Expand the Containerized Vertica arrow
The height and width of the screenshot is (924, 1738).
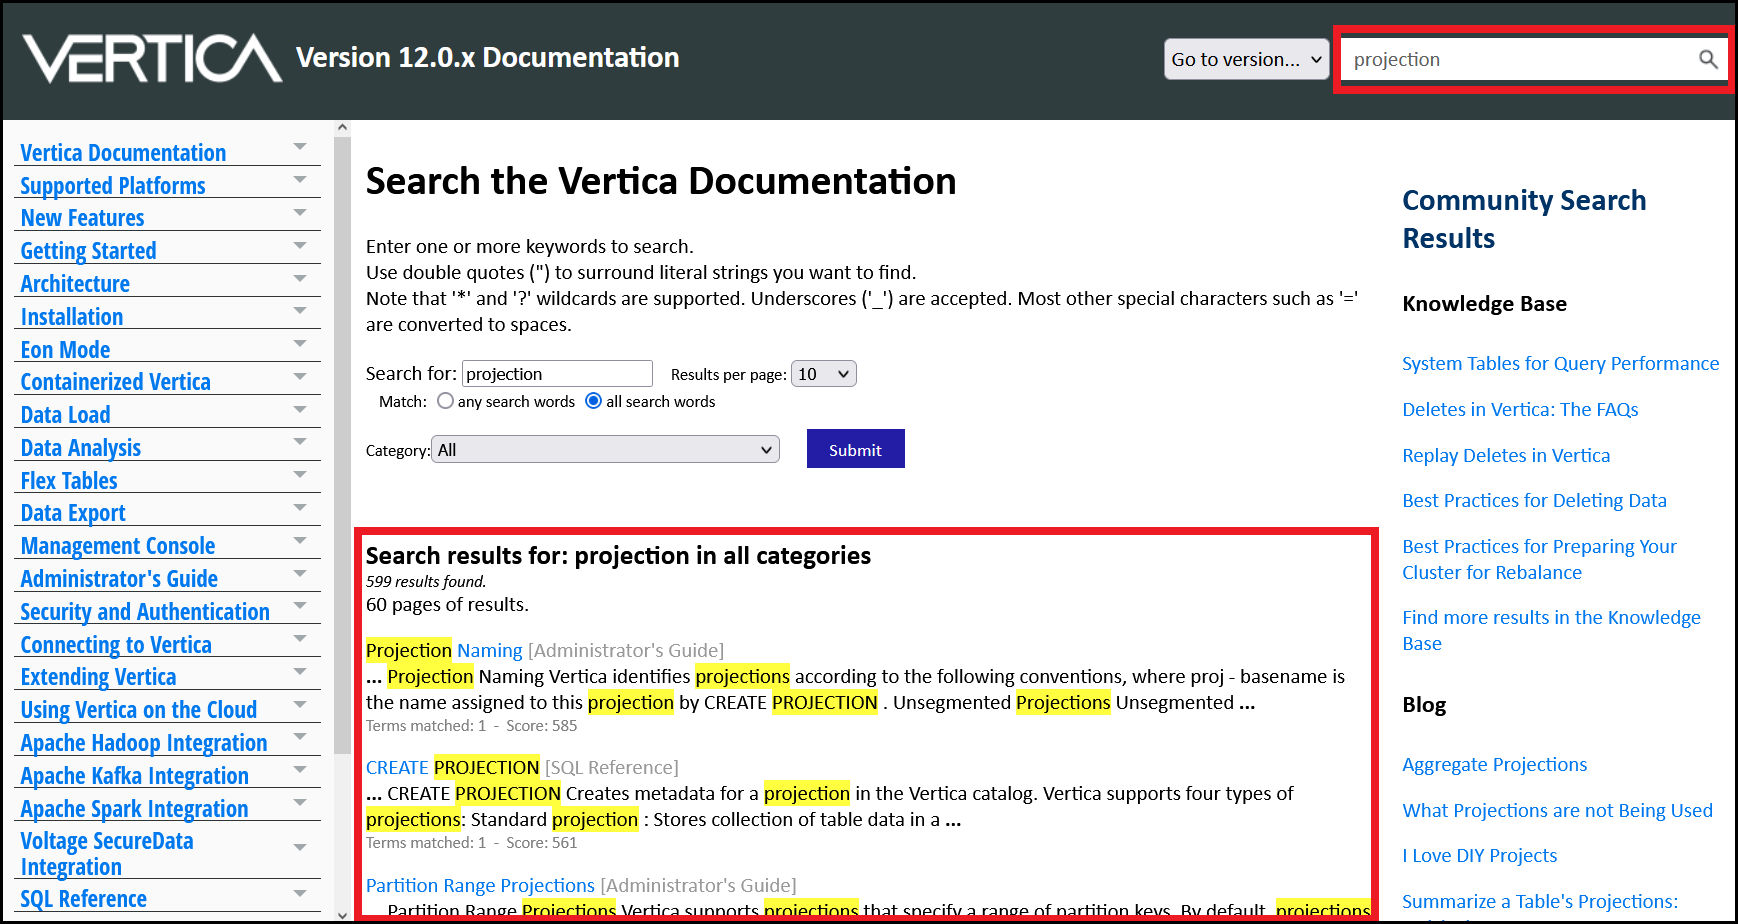point(299,377)
